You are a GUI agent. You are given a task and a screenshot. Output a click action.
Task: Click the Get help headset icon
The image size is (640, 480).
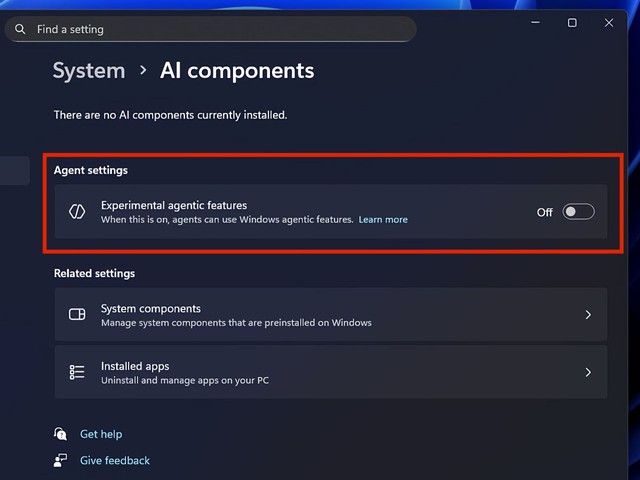click(60, 434)
